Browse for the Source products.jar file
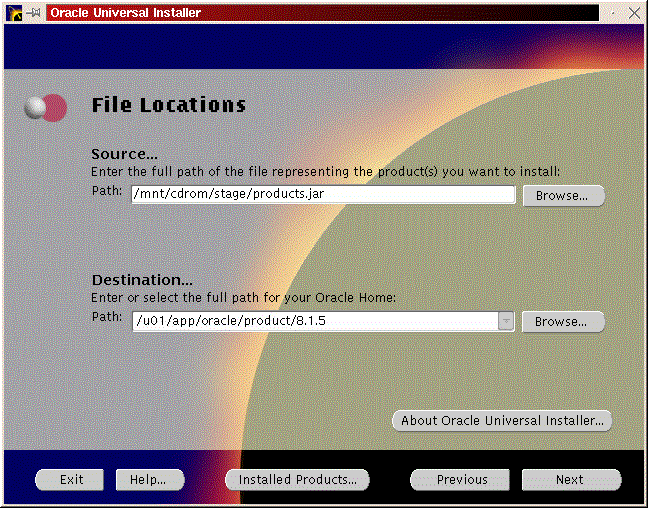This screenshot has height=508, width=648. pos(563,195)
